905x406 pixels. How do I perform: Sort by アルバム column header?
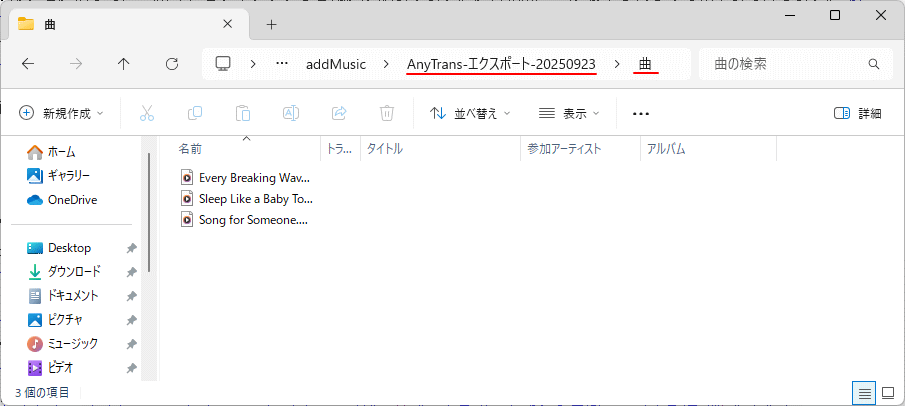click(709, 149)
